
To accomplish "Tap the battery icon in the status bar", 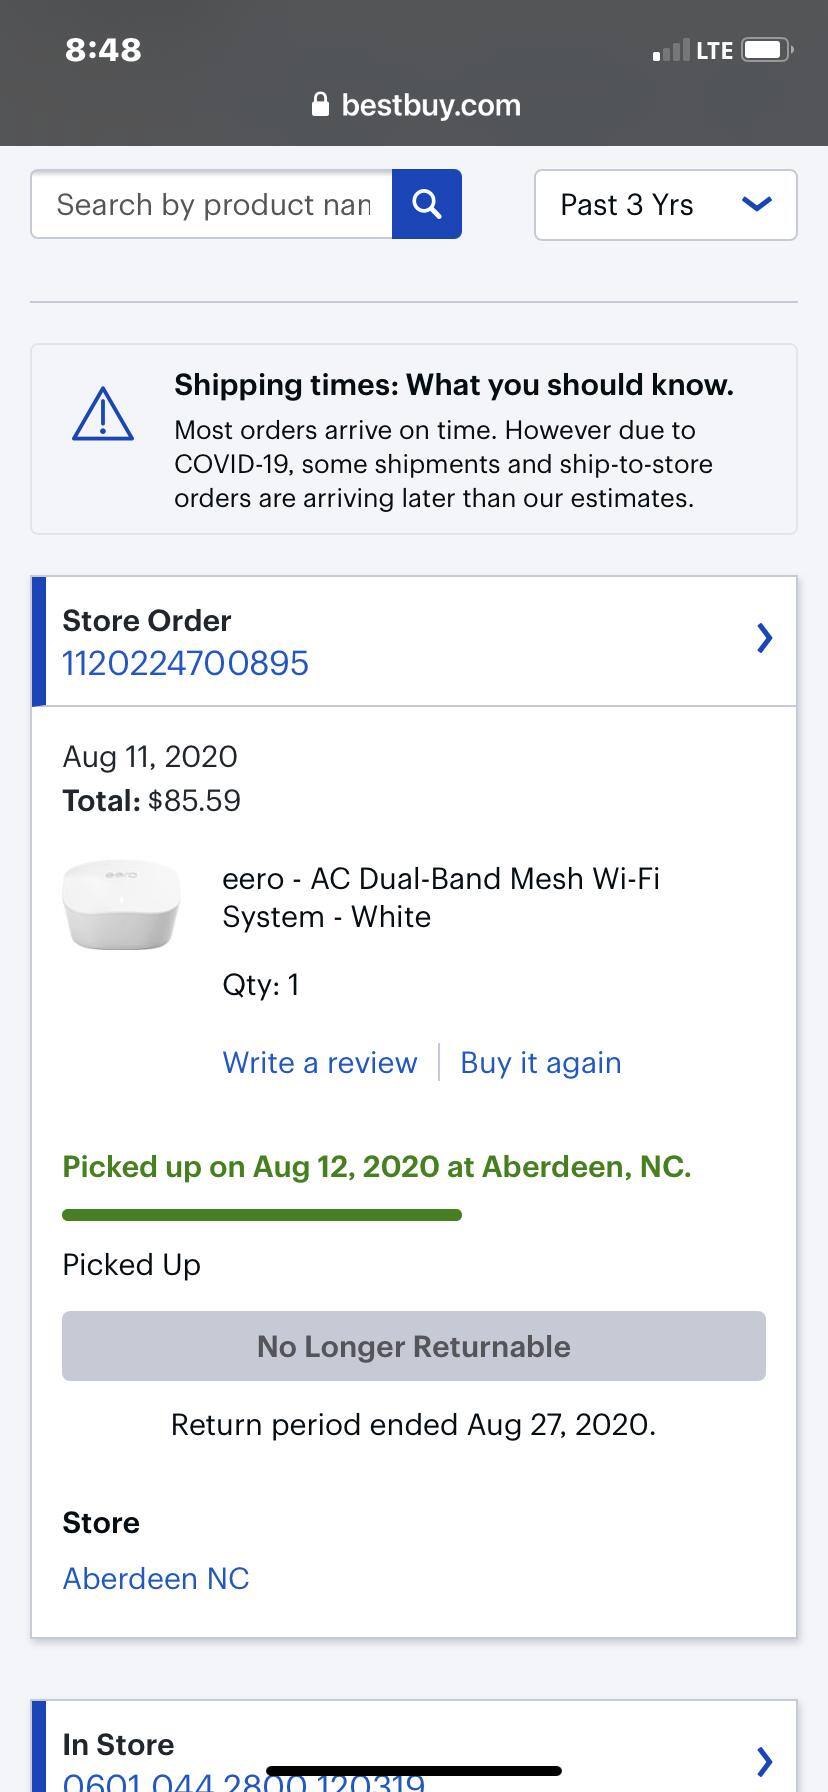I will click(764, 49).
